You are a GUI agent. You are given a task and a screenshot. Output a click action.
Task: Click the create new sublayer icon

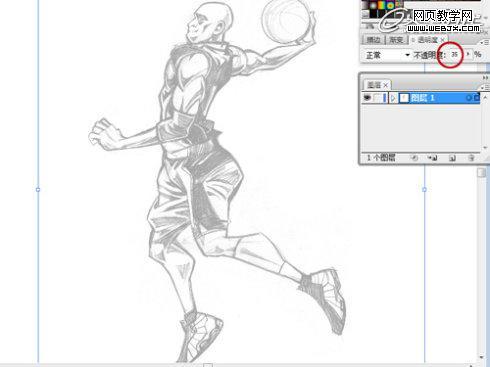[432, 158]
